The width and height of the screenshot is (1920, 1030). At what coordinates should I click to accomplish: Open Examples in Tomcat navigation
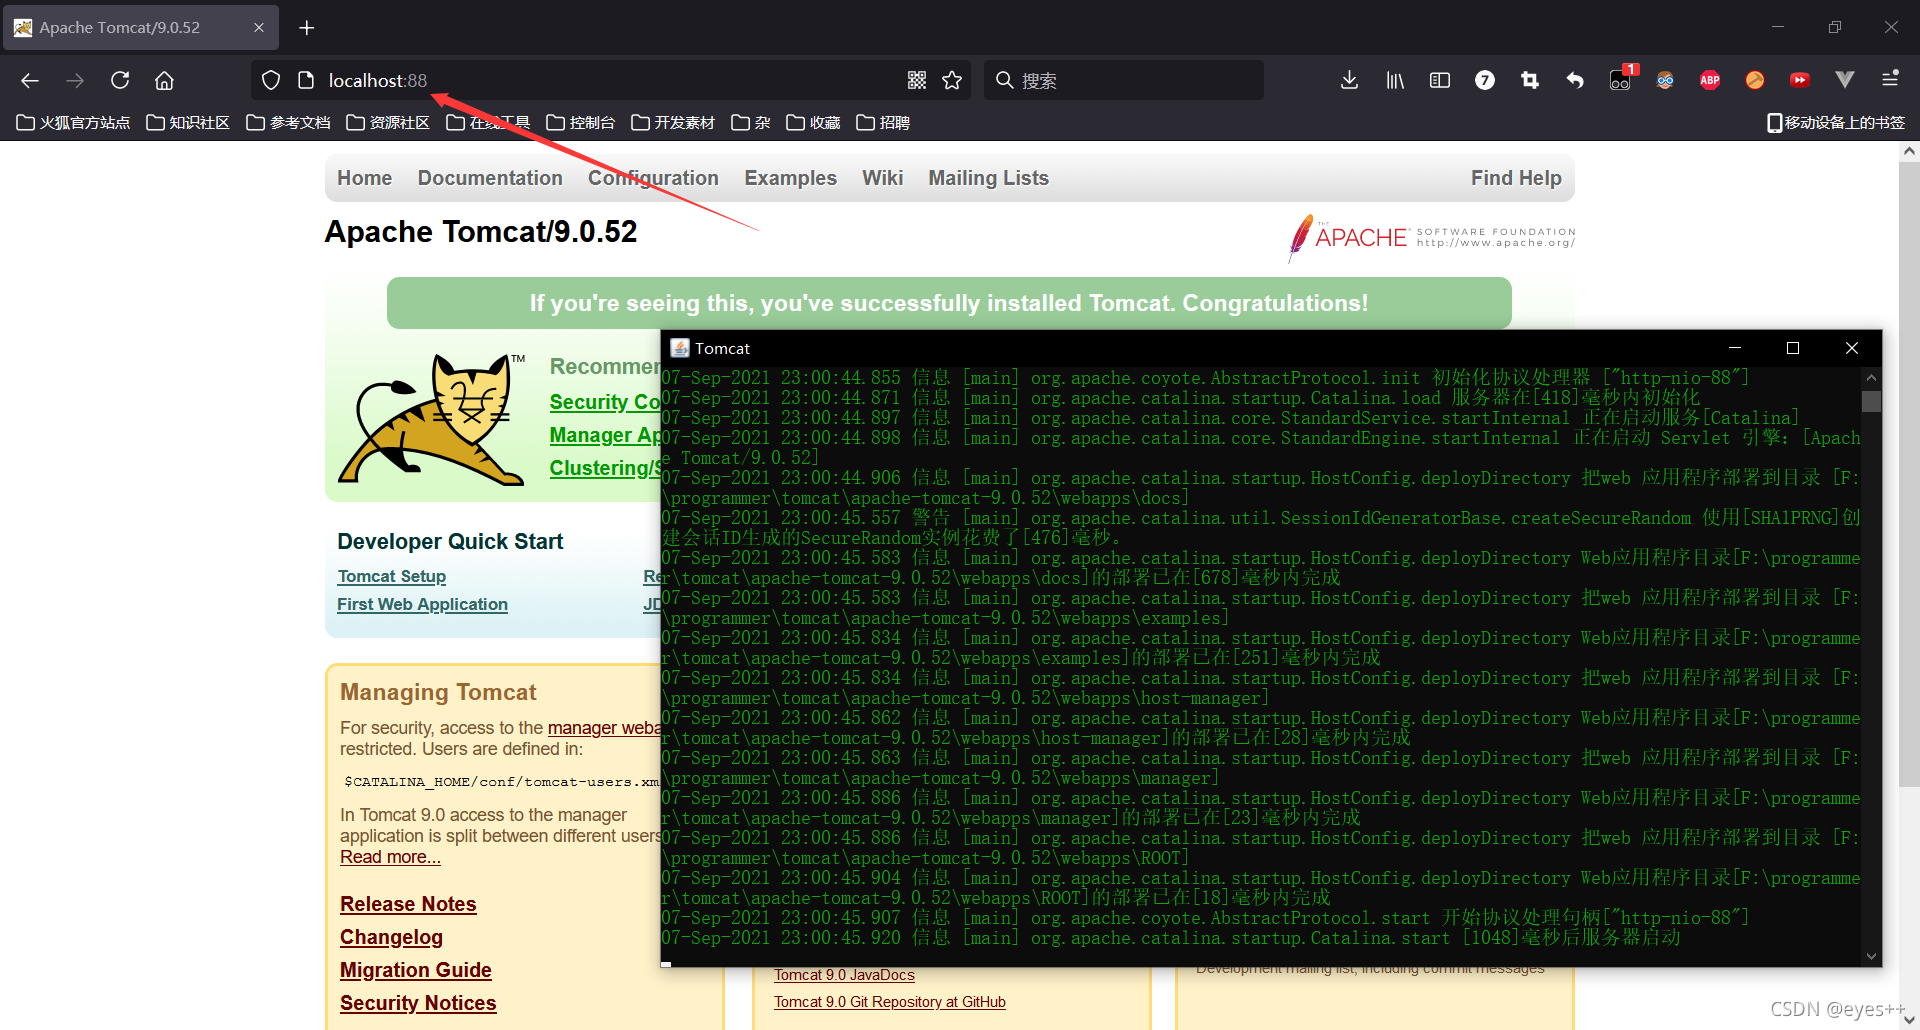(x=790, y=178)
